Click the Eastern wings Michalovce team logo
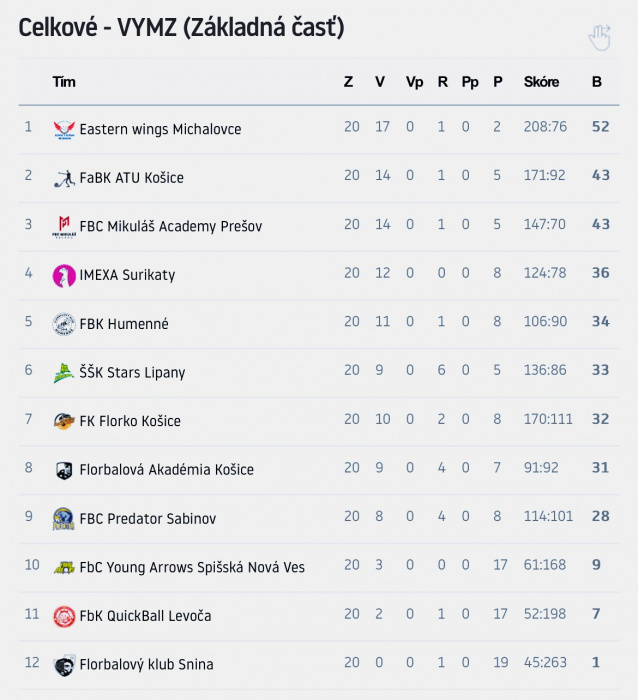The image size is (638, 700). click(x=64, y=130)
